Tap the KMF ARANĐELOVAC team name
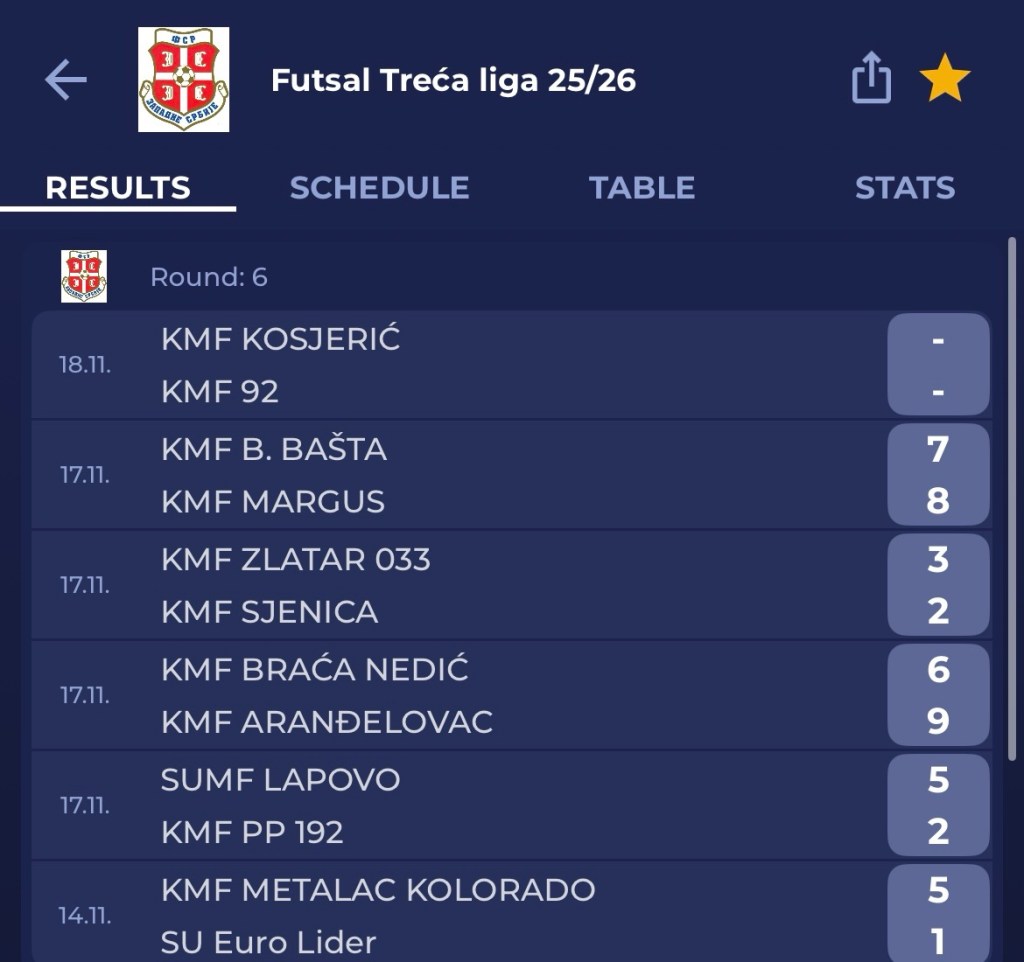This screenshot has height=962, width=1024. click(x=327, y=722)
